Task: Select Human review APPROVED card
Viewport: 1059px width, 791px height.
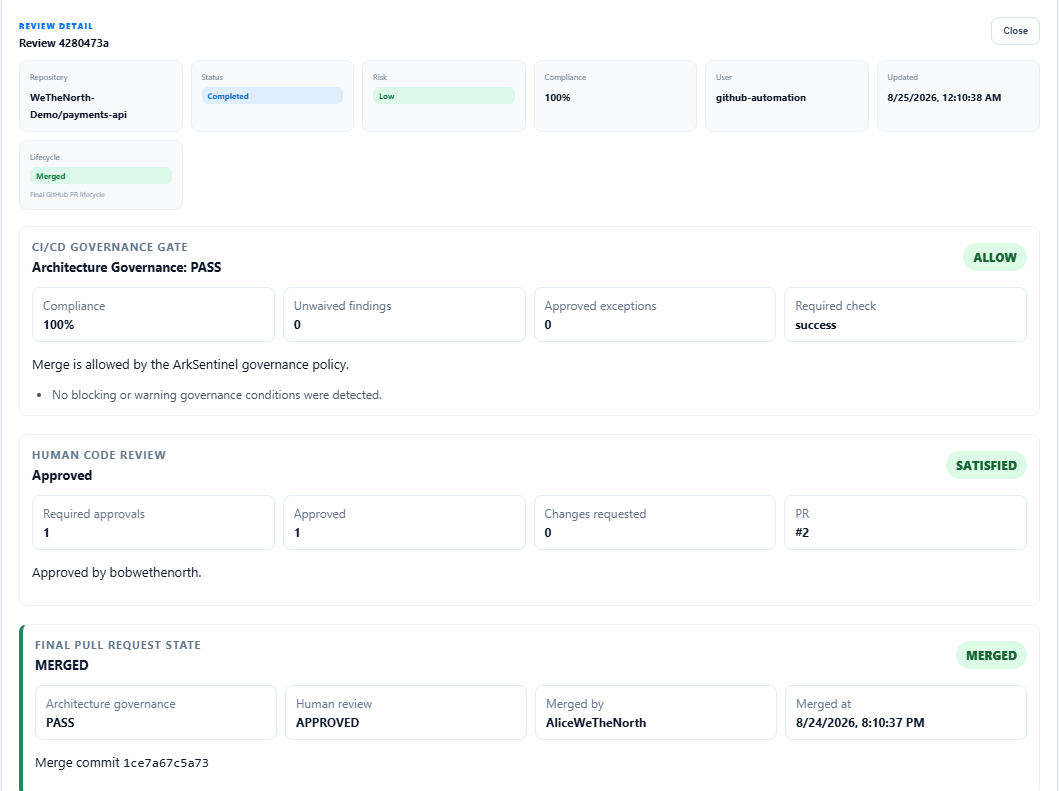Action: (405, 713)
